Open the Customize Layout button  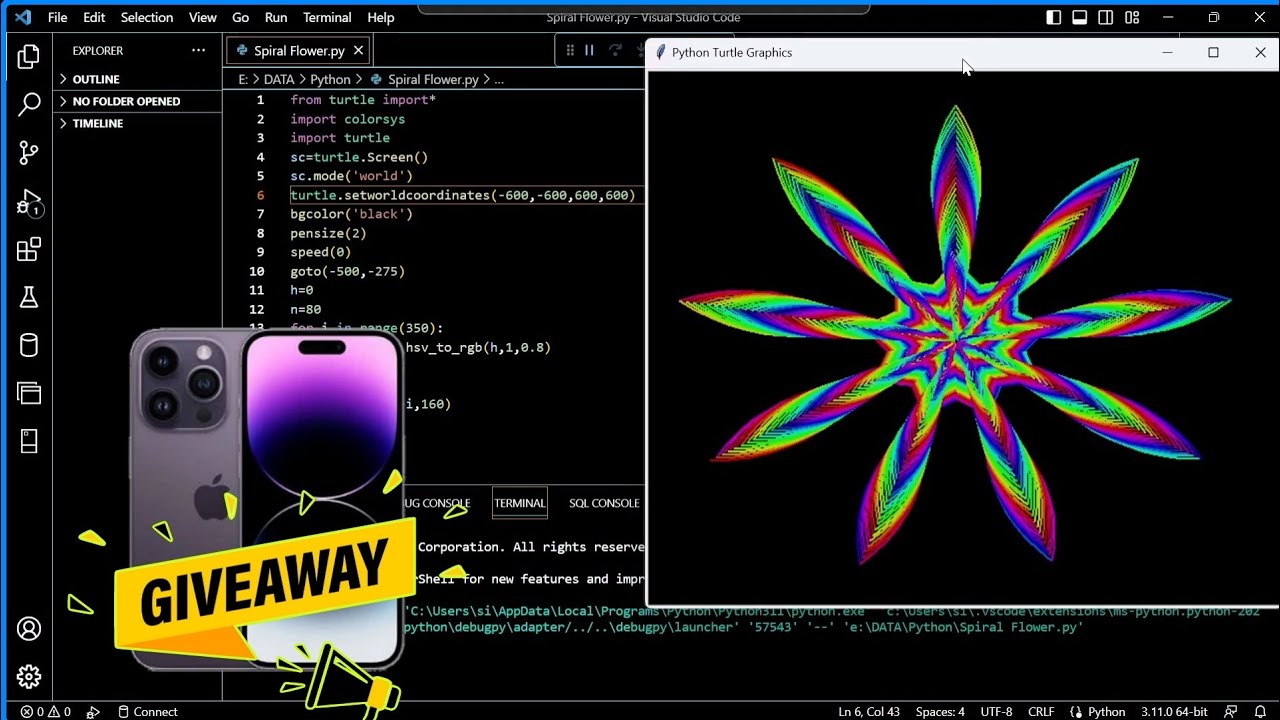[x=1132, y=17]
